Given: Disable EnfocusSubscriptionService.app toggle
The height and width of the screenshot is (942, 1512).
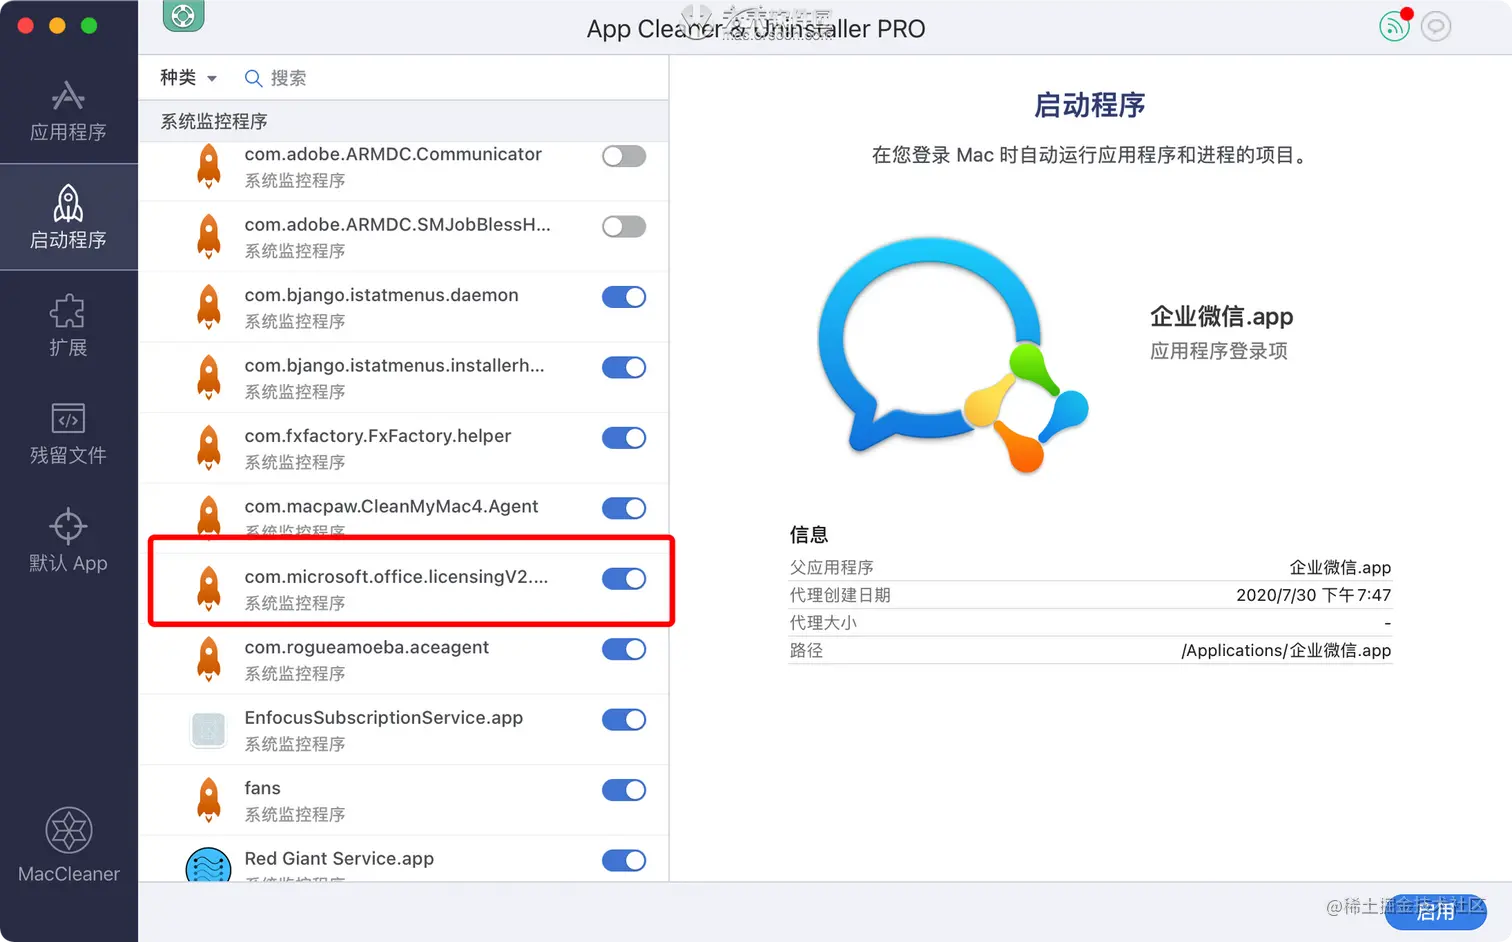Looking at the screenshot, I should click(624, 719).
